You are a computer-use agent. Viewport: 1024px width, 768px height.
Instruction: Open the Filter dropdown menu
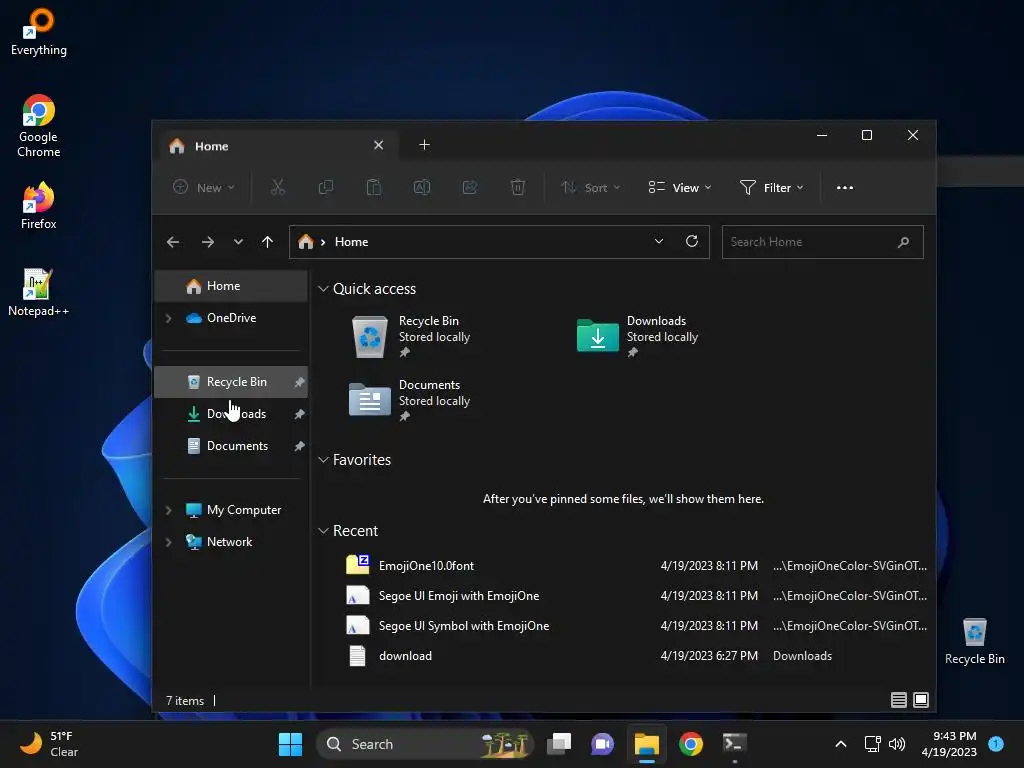[x=771, y=187]
